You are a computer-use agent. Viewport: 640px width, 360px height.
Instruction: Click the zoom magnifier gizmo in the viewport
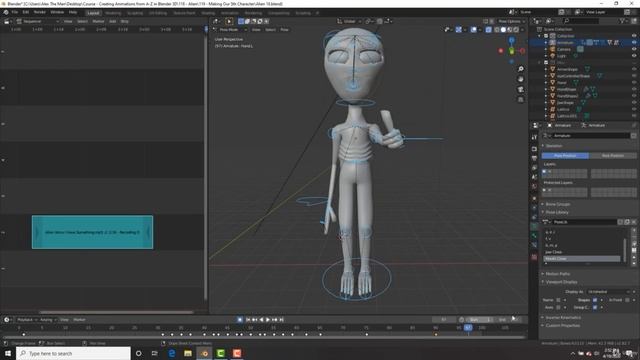click(520, 69)
